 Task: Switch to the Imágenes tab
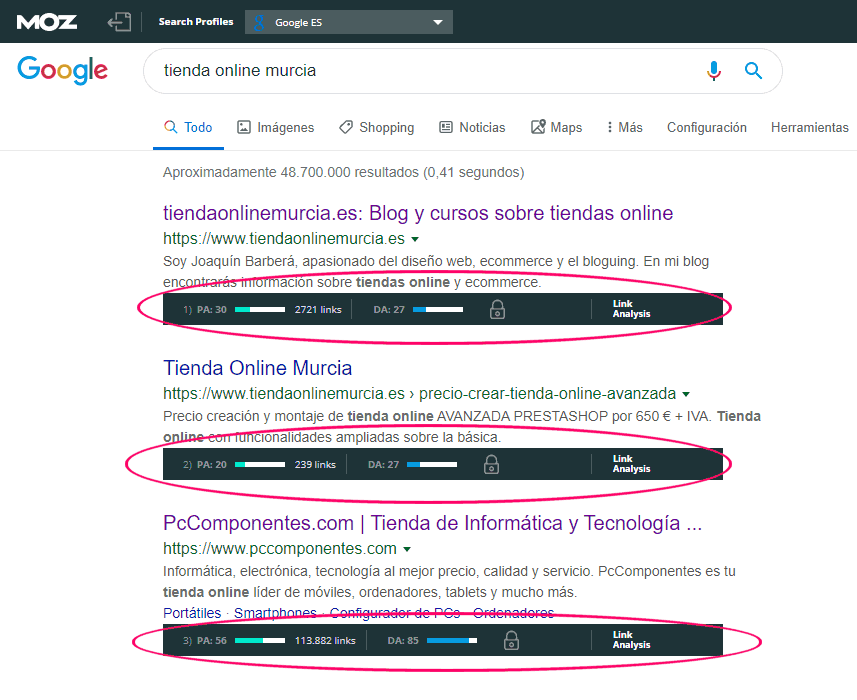point(275,127)
